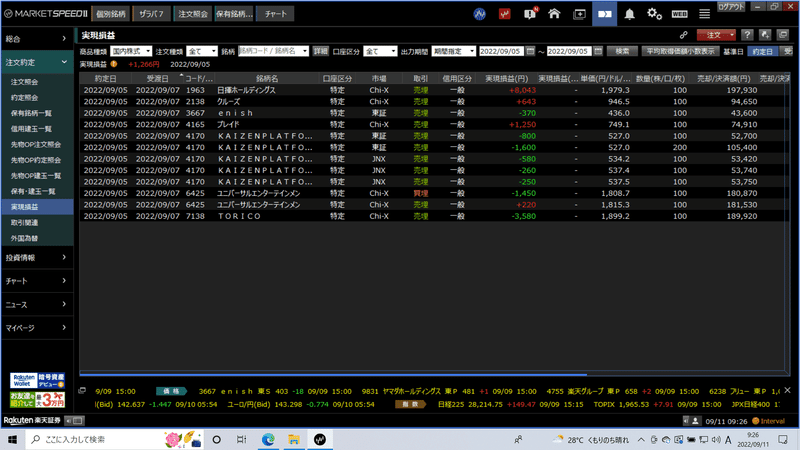Click the horizontal scrollbar under the table
Image resolution: width=800 pixels, height=450 pixels.
pos(333,373)
